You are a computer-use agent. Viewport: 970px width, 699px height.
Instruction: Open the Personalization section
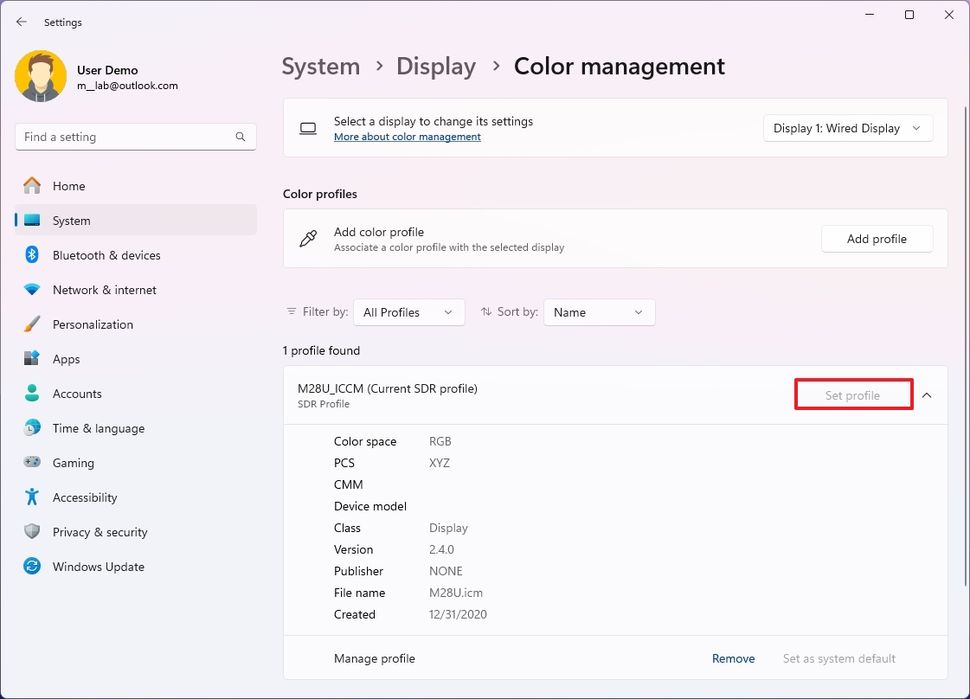(x=93, y=324)
